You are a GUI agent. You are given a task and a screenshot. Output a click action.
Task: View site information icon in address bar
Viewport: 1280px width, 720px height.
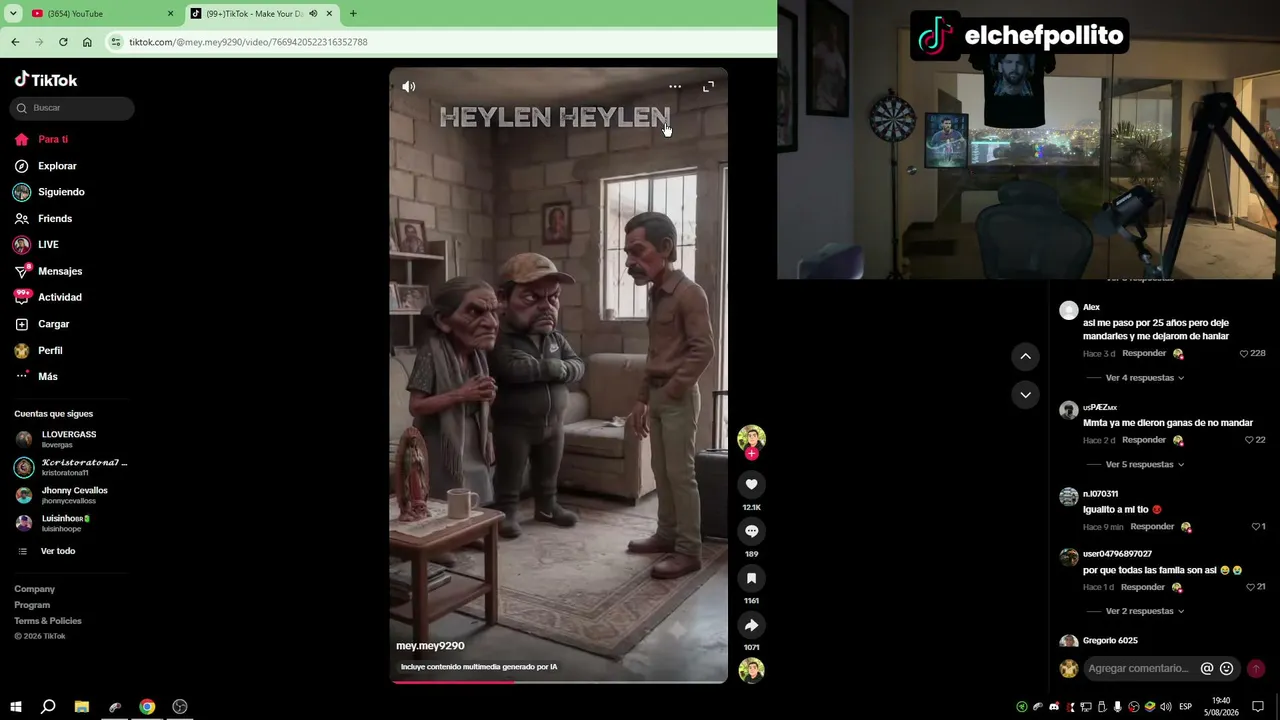click(x=116, y=42)
